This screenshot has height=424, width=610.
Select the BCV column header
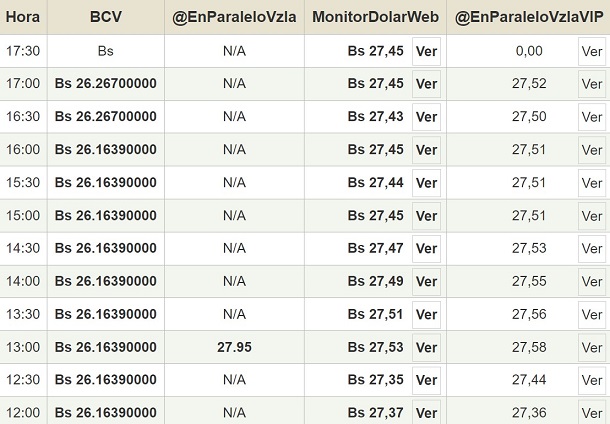coord(106,17)
